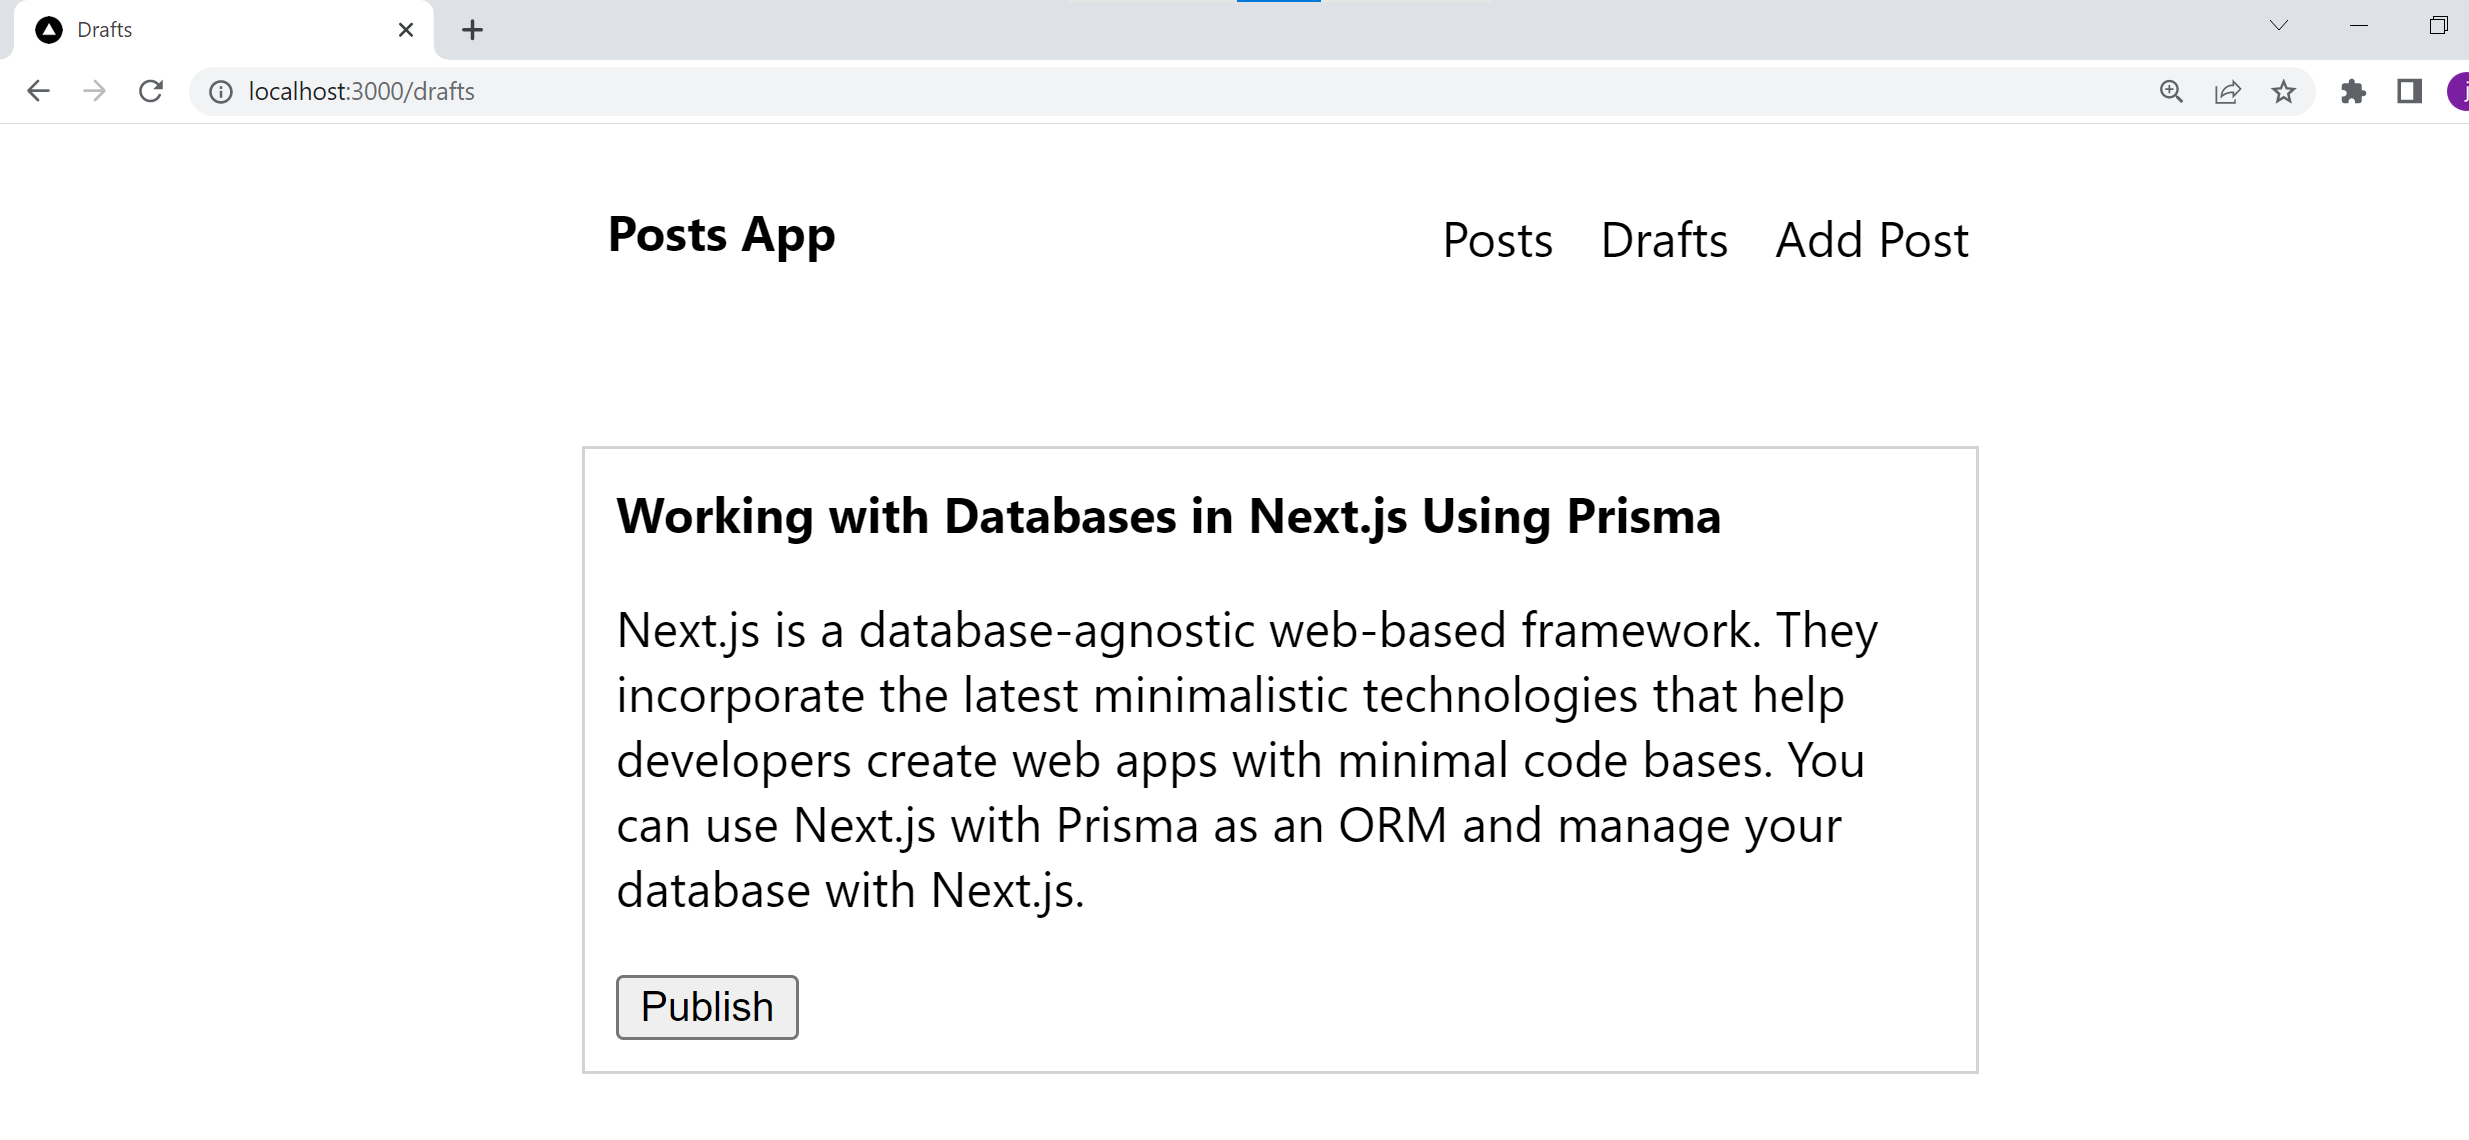Open Drafts from the nav bar
2469x1140 pixels.
pos(1664,240)
